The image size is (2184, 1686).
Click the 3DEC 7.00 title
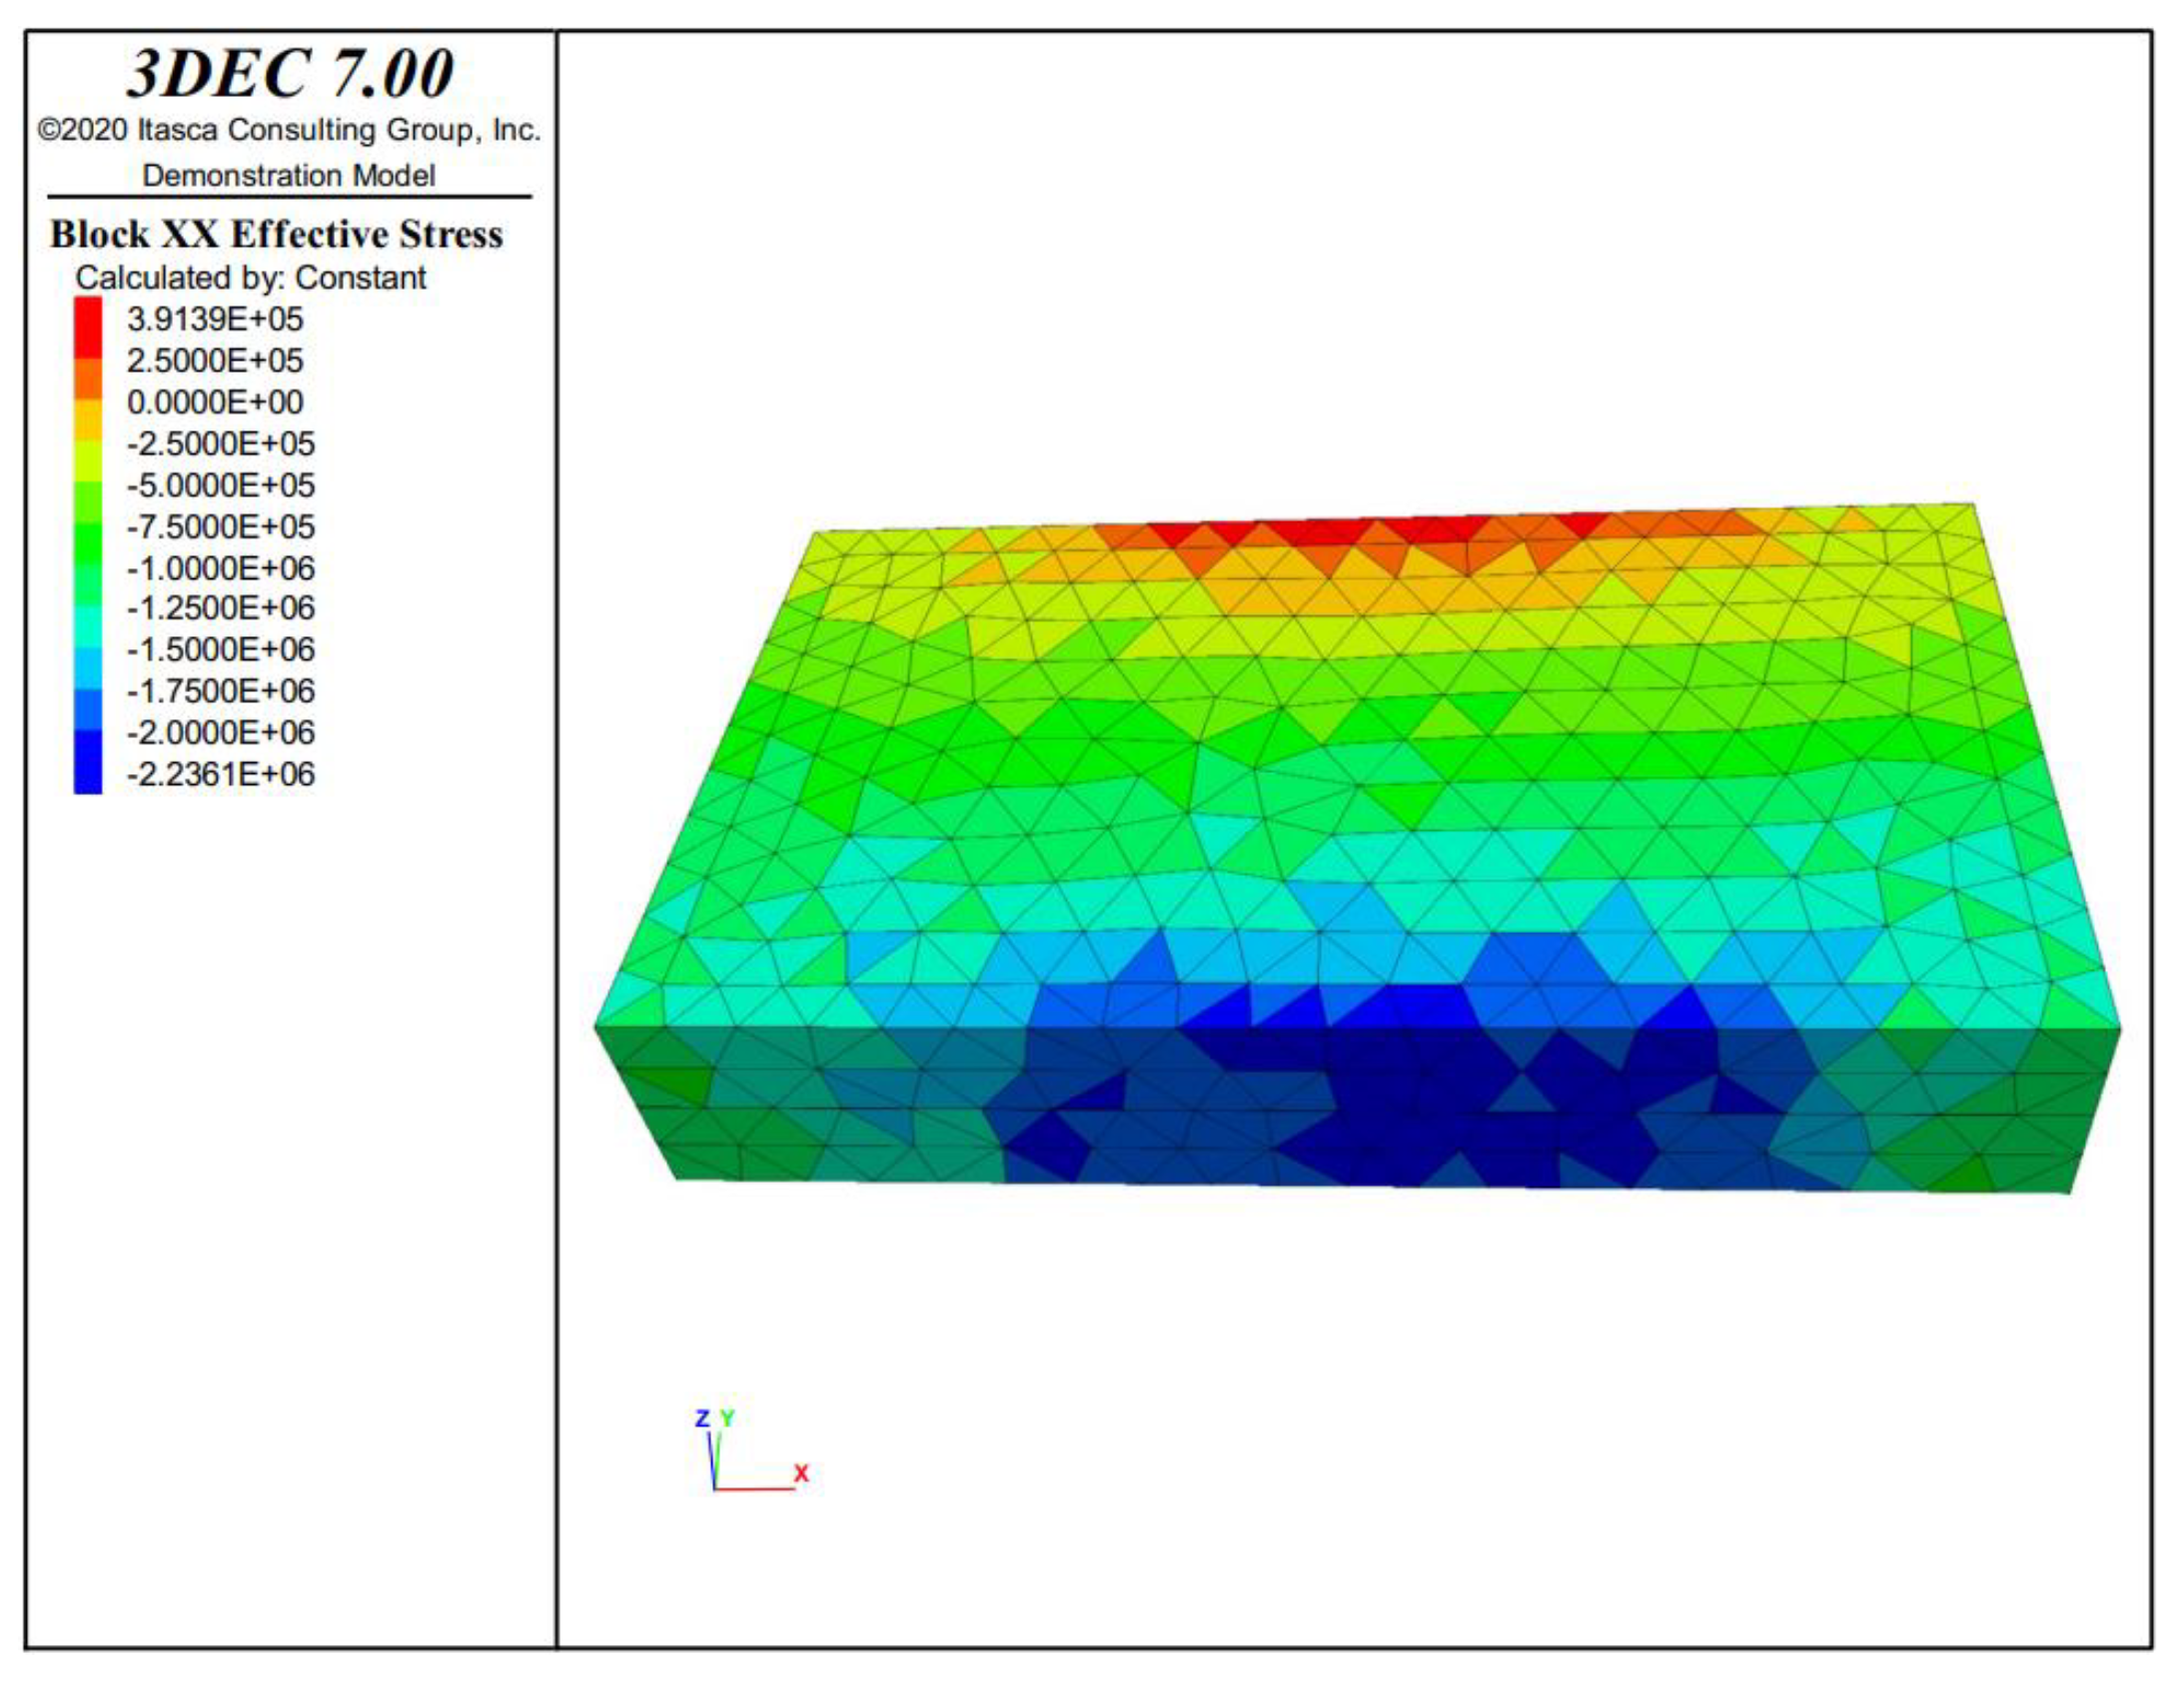pos(290,74)
